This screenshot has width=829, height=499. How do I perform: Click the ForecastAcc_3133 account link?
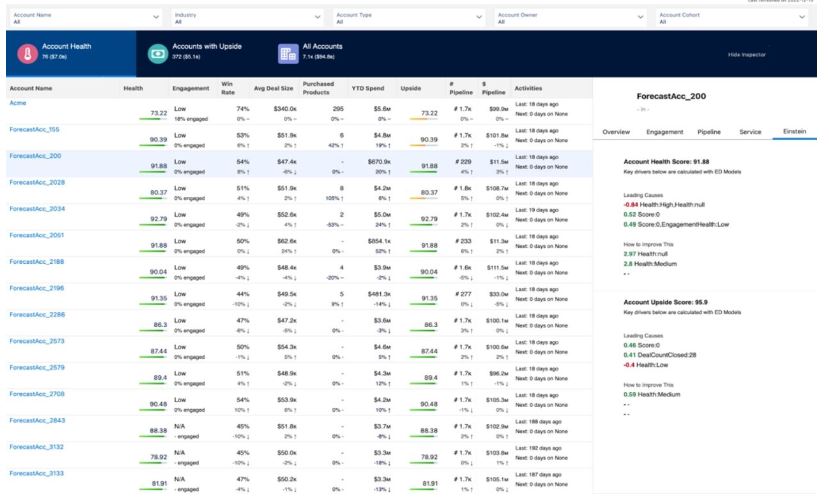tap(35, 473)
